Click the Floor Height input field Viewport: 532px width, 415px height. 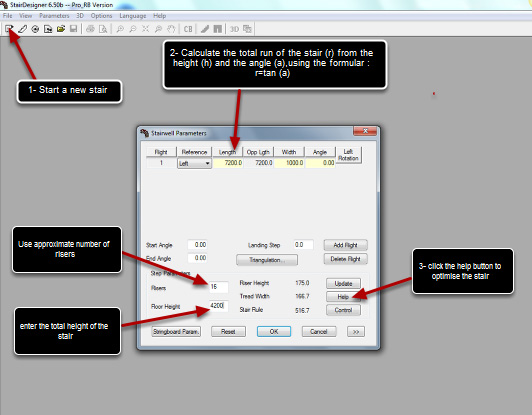coord(219,306)
